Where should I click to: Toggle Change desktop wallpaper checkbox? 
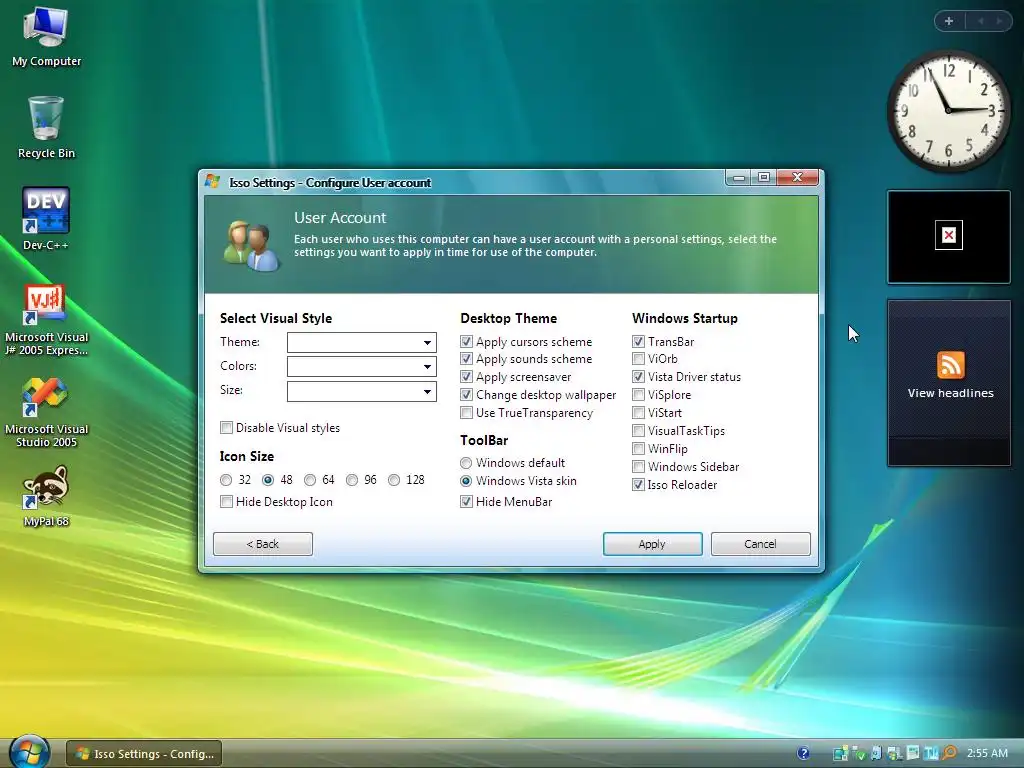point(466,394)
